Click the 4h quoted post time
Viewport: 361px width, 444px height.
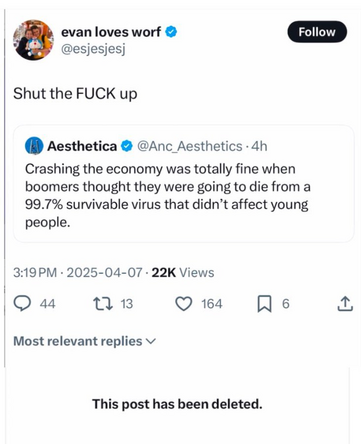coord(259,146)
